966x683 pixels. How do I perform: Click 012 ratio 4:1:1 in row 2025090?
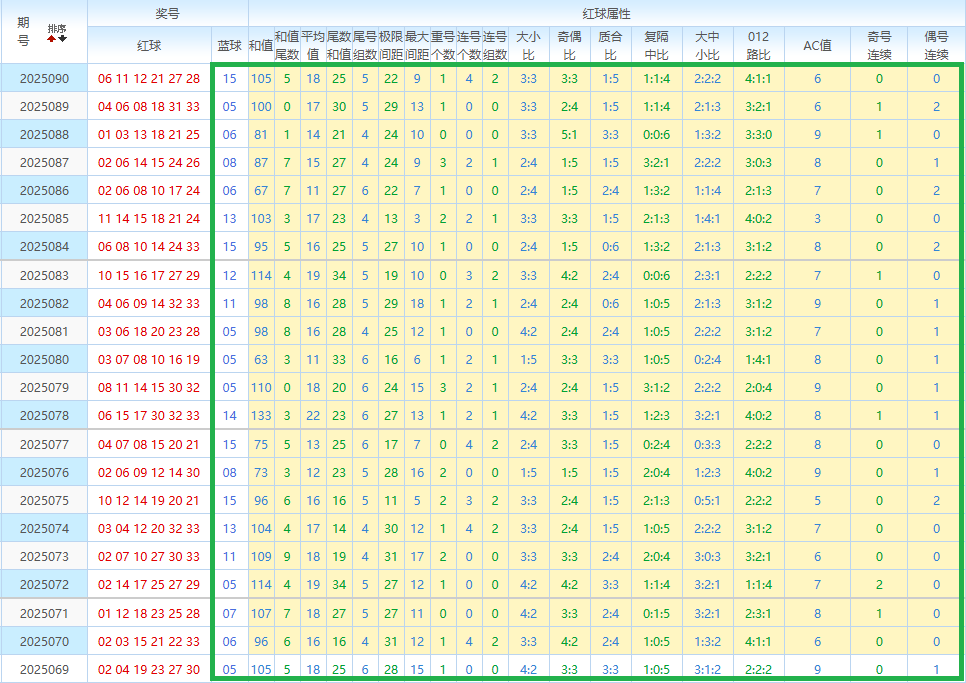(758, 78)
